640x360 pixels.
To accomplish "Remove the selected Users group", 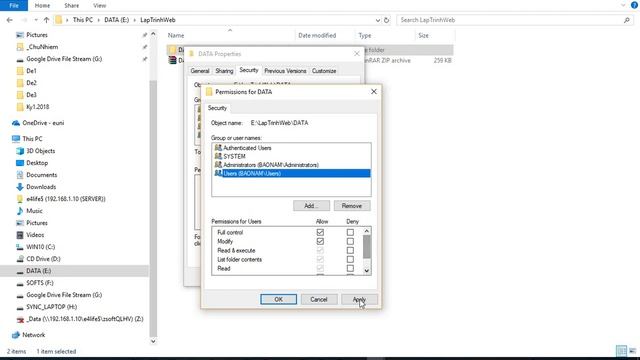I will click(351, 206).
